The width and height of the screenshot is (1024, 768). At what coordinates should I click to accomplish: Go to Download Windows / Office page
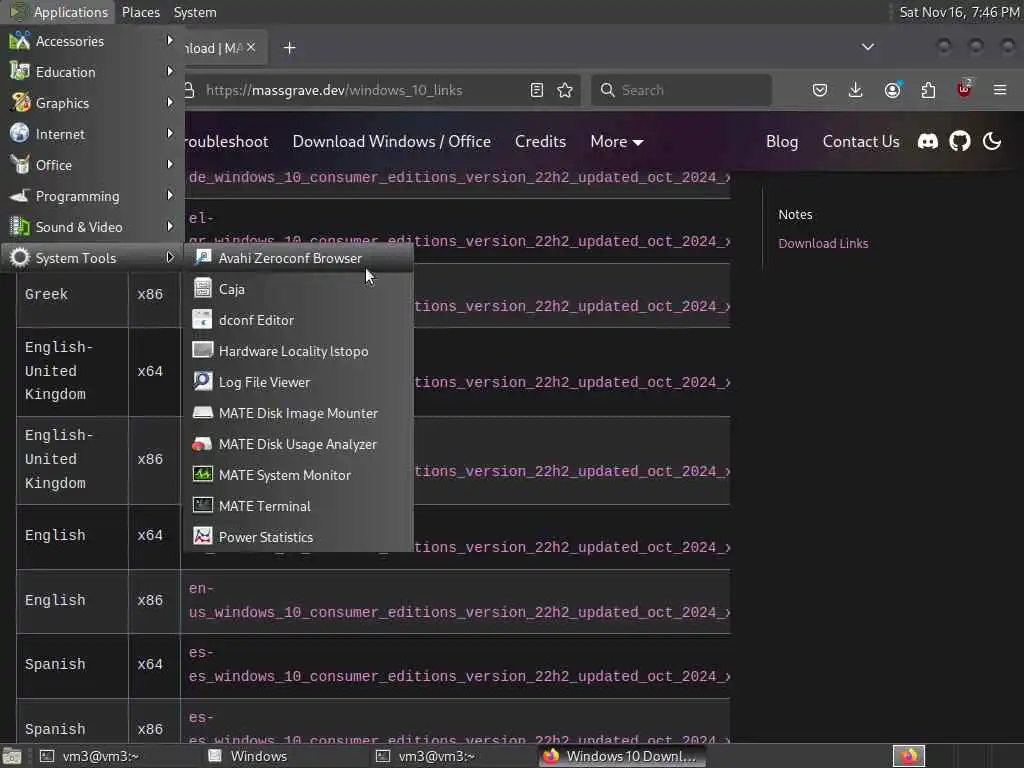392,142
